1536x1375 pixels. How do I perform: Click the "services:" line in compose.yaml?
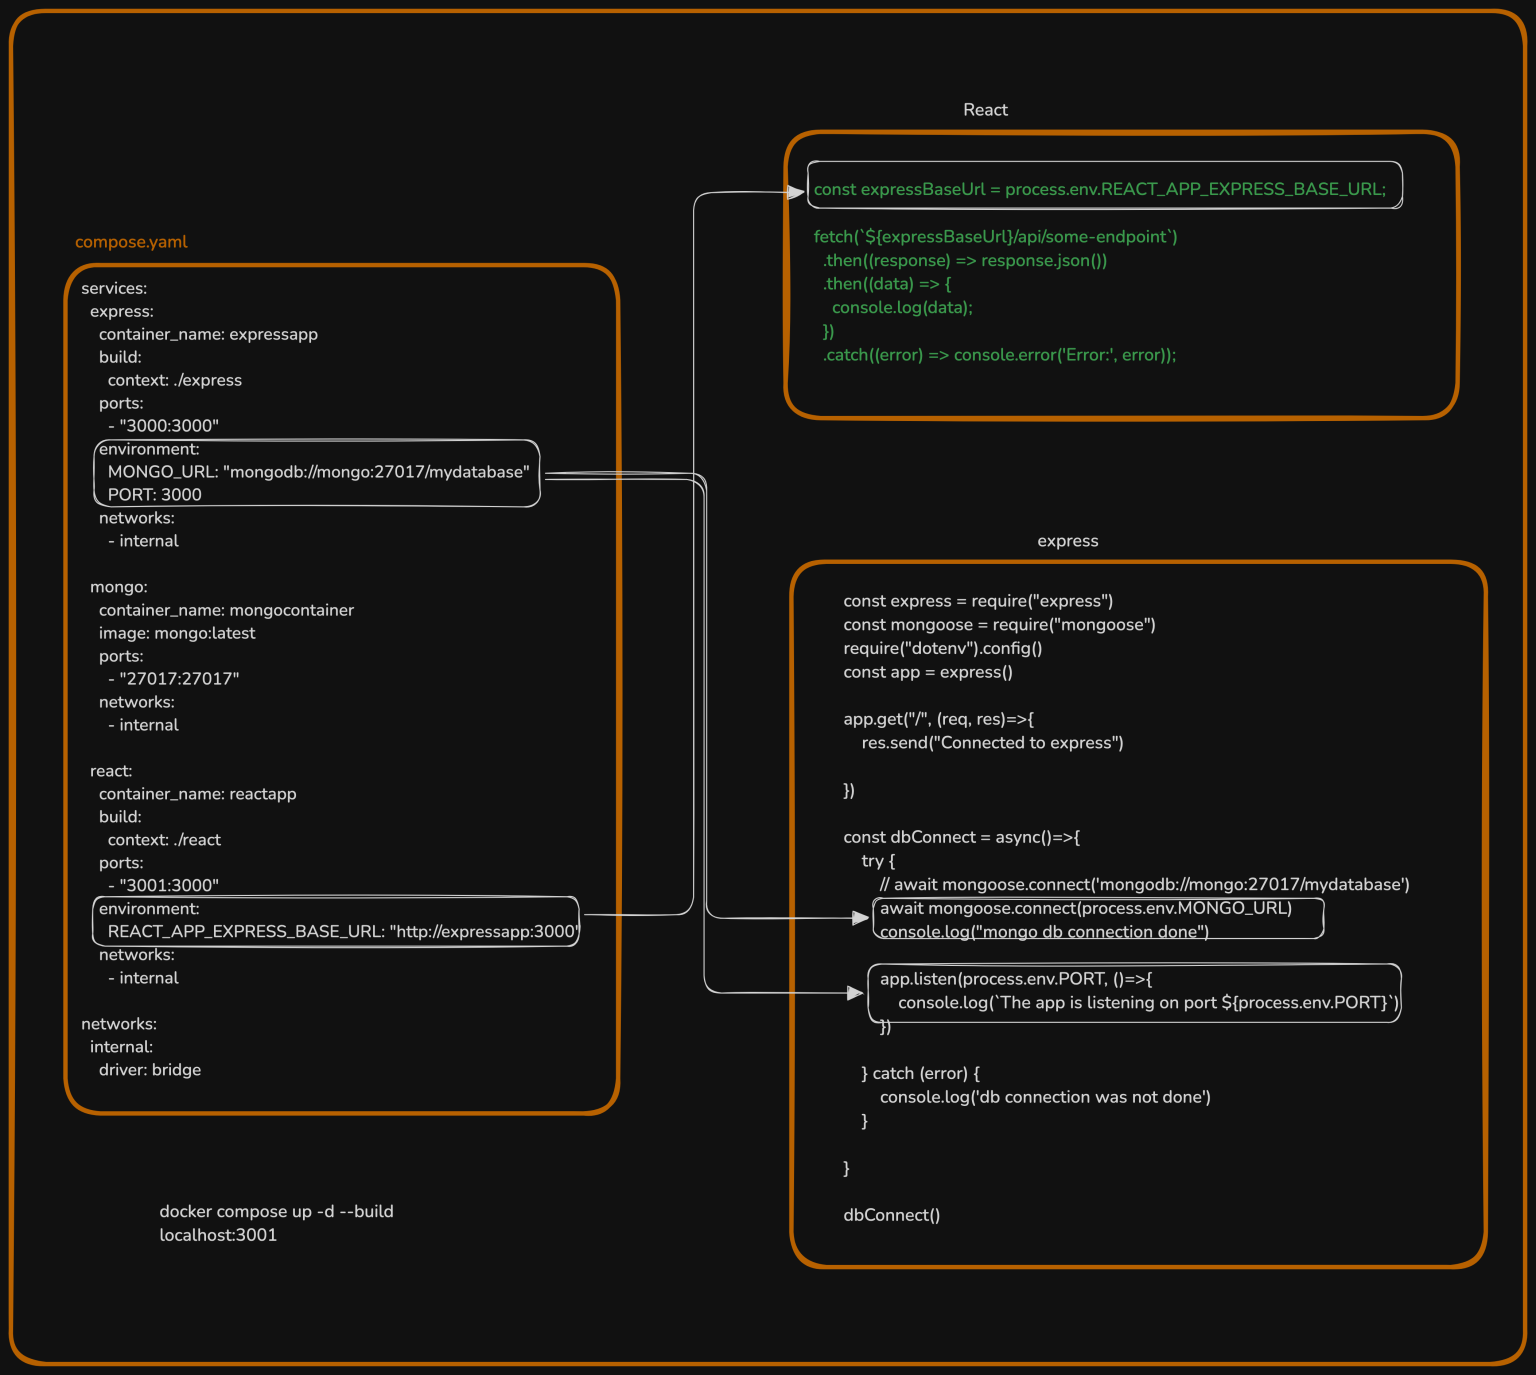pyautogui.click(x=114, y=288)
